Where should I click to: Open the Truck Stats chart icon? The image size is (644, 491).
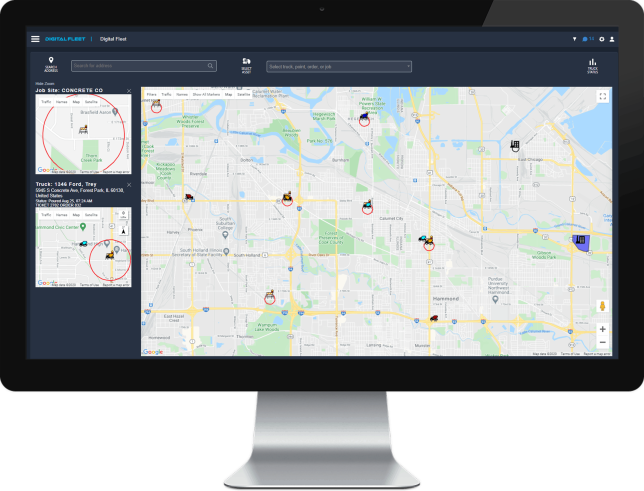point(592,62)
